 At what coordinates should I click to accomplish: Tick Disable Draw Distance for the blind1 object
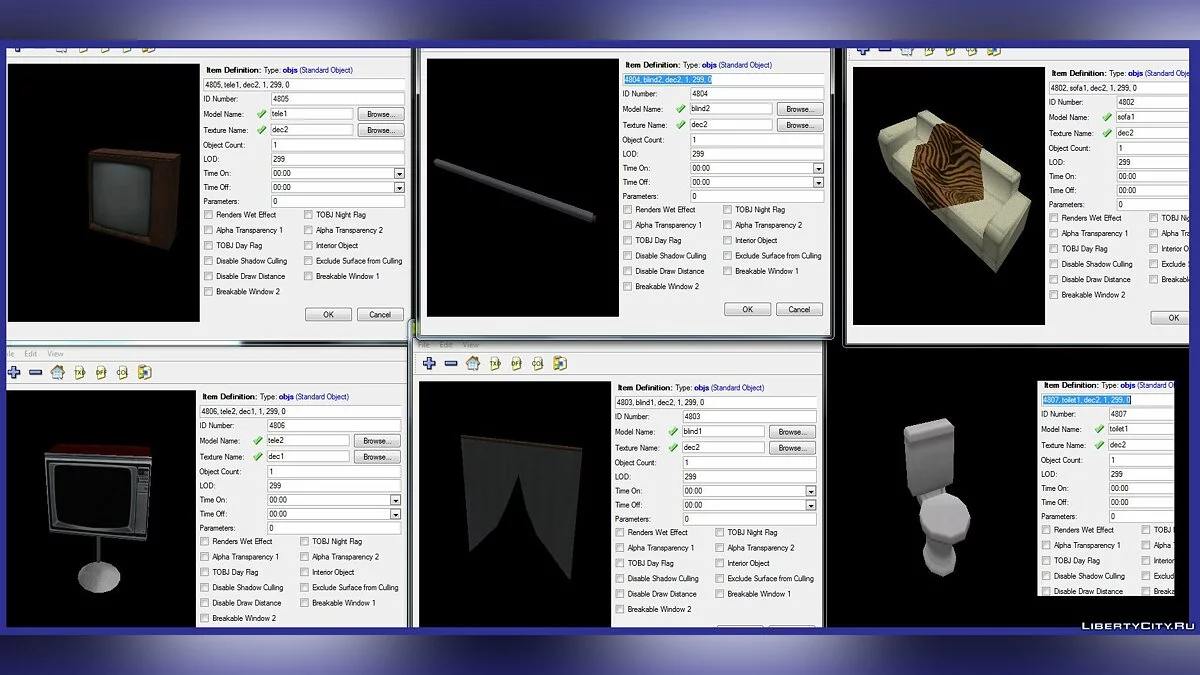pos(620,594)
